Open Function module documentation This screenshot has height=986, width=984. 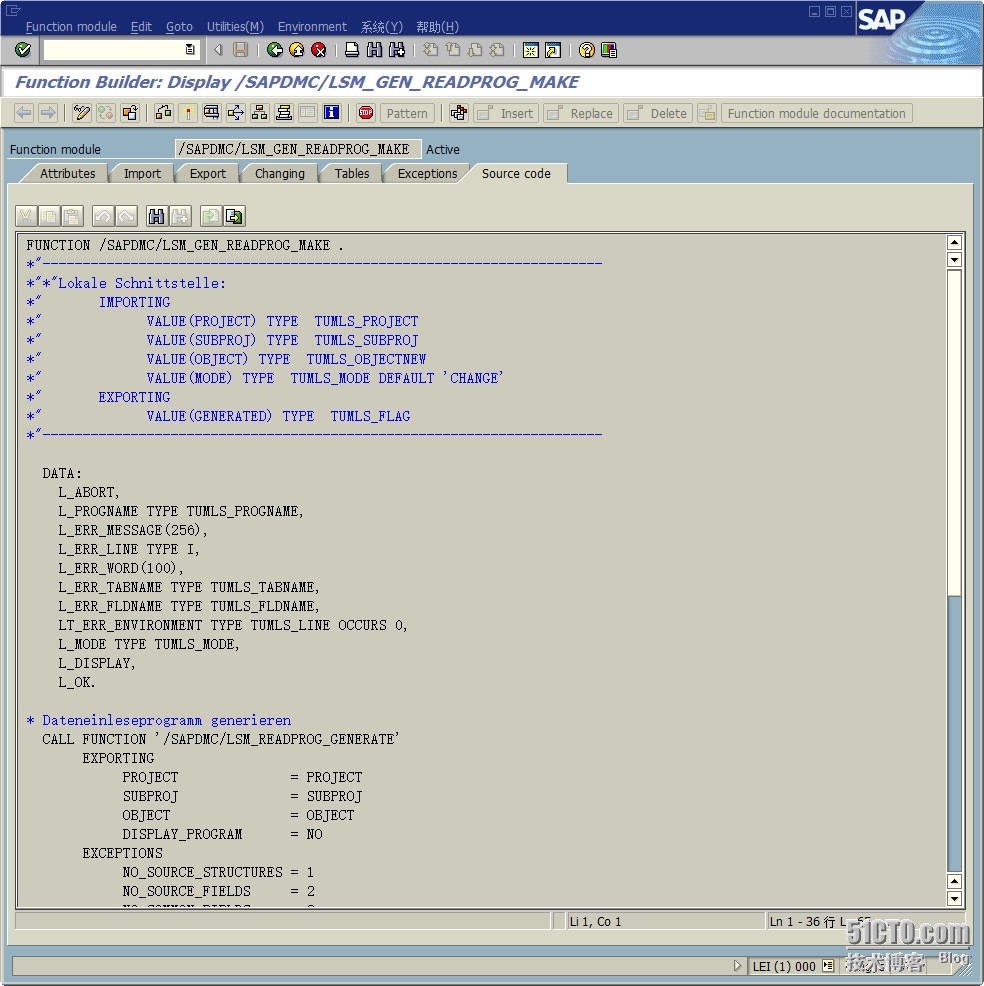pos(817,113)
